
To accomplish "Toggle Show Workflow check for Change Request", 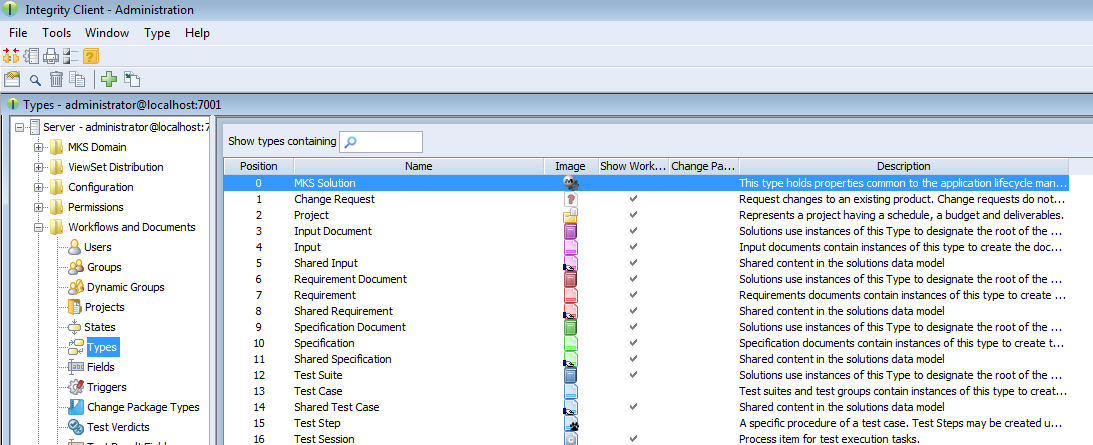I will coord(632,199).
